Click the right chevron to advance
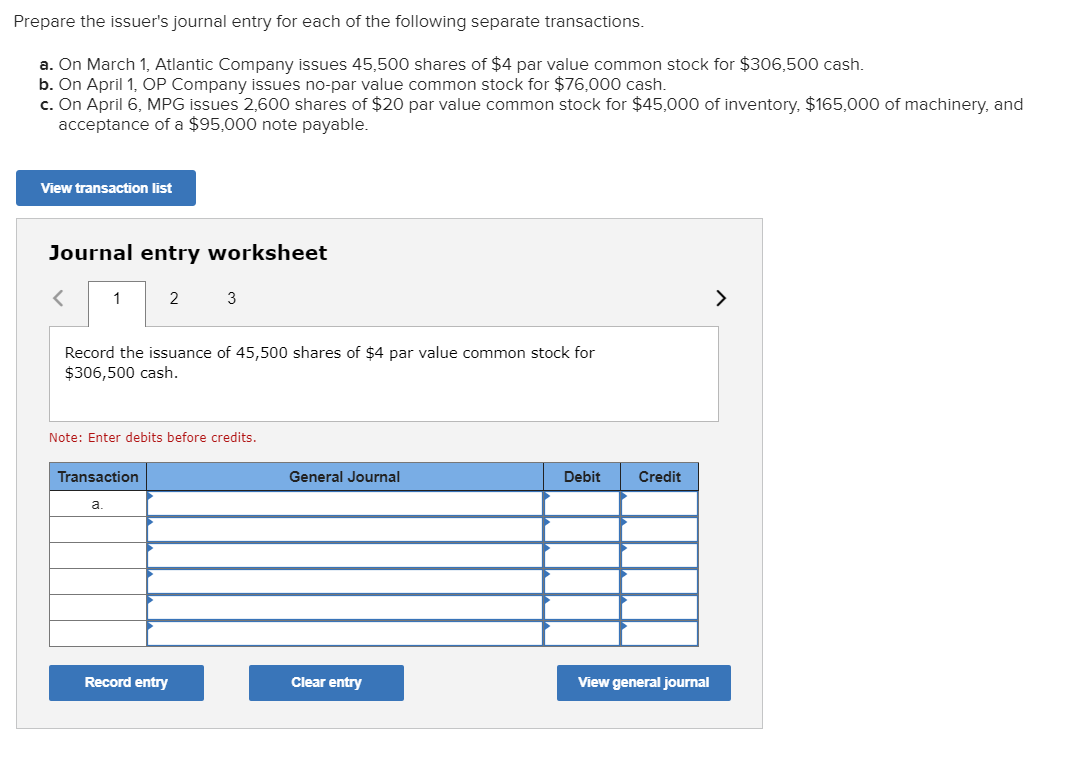The height and width of the screenshot is (775, 1066). pos(721,298)
